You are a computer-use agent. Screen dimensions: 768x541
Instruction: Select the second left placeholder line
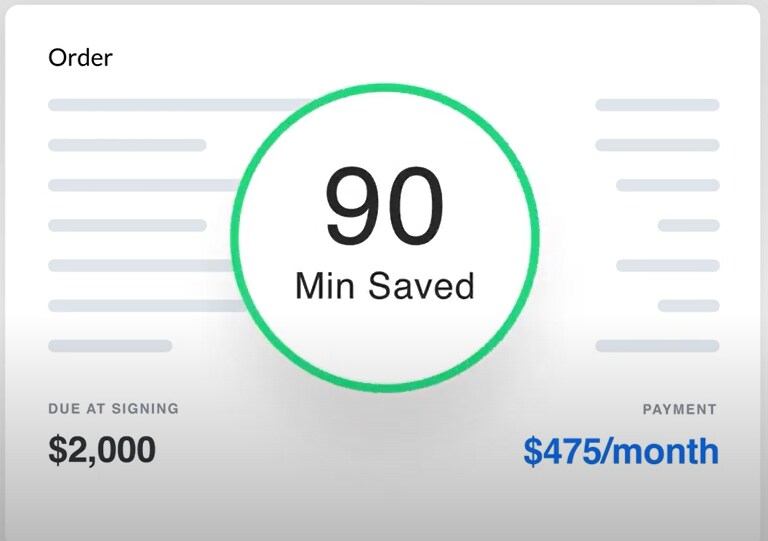point(127,145)
